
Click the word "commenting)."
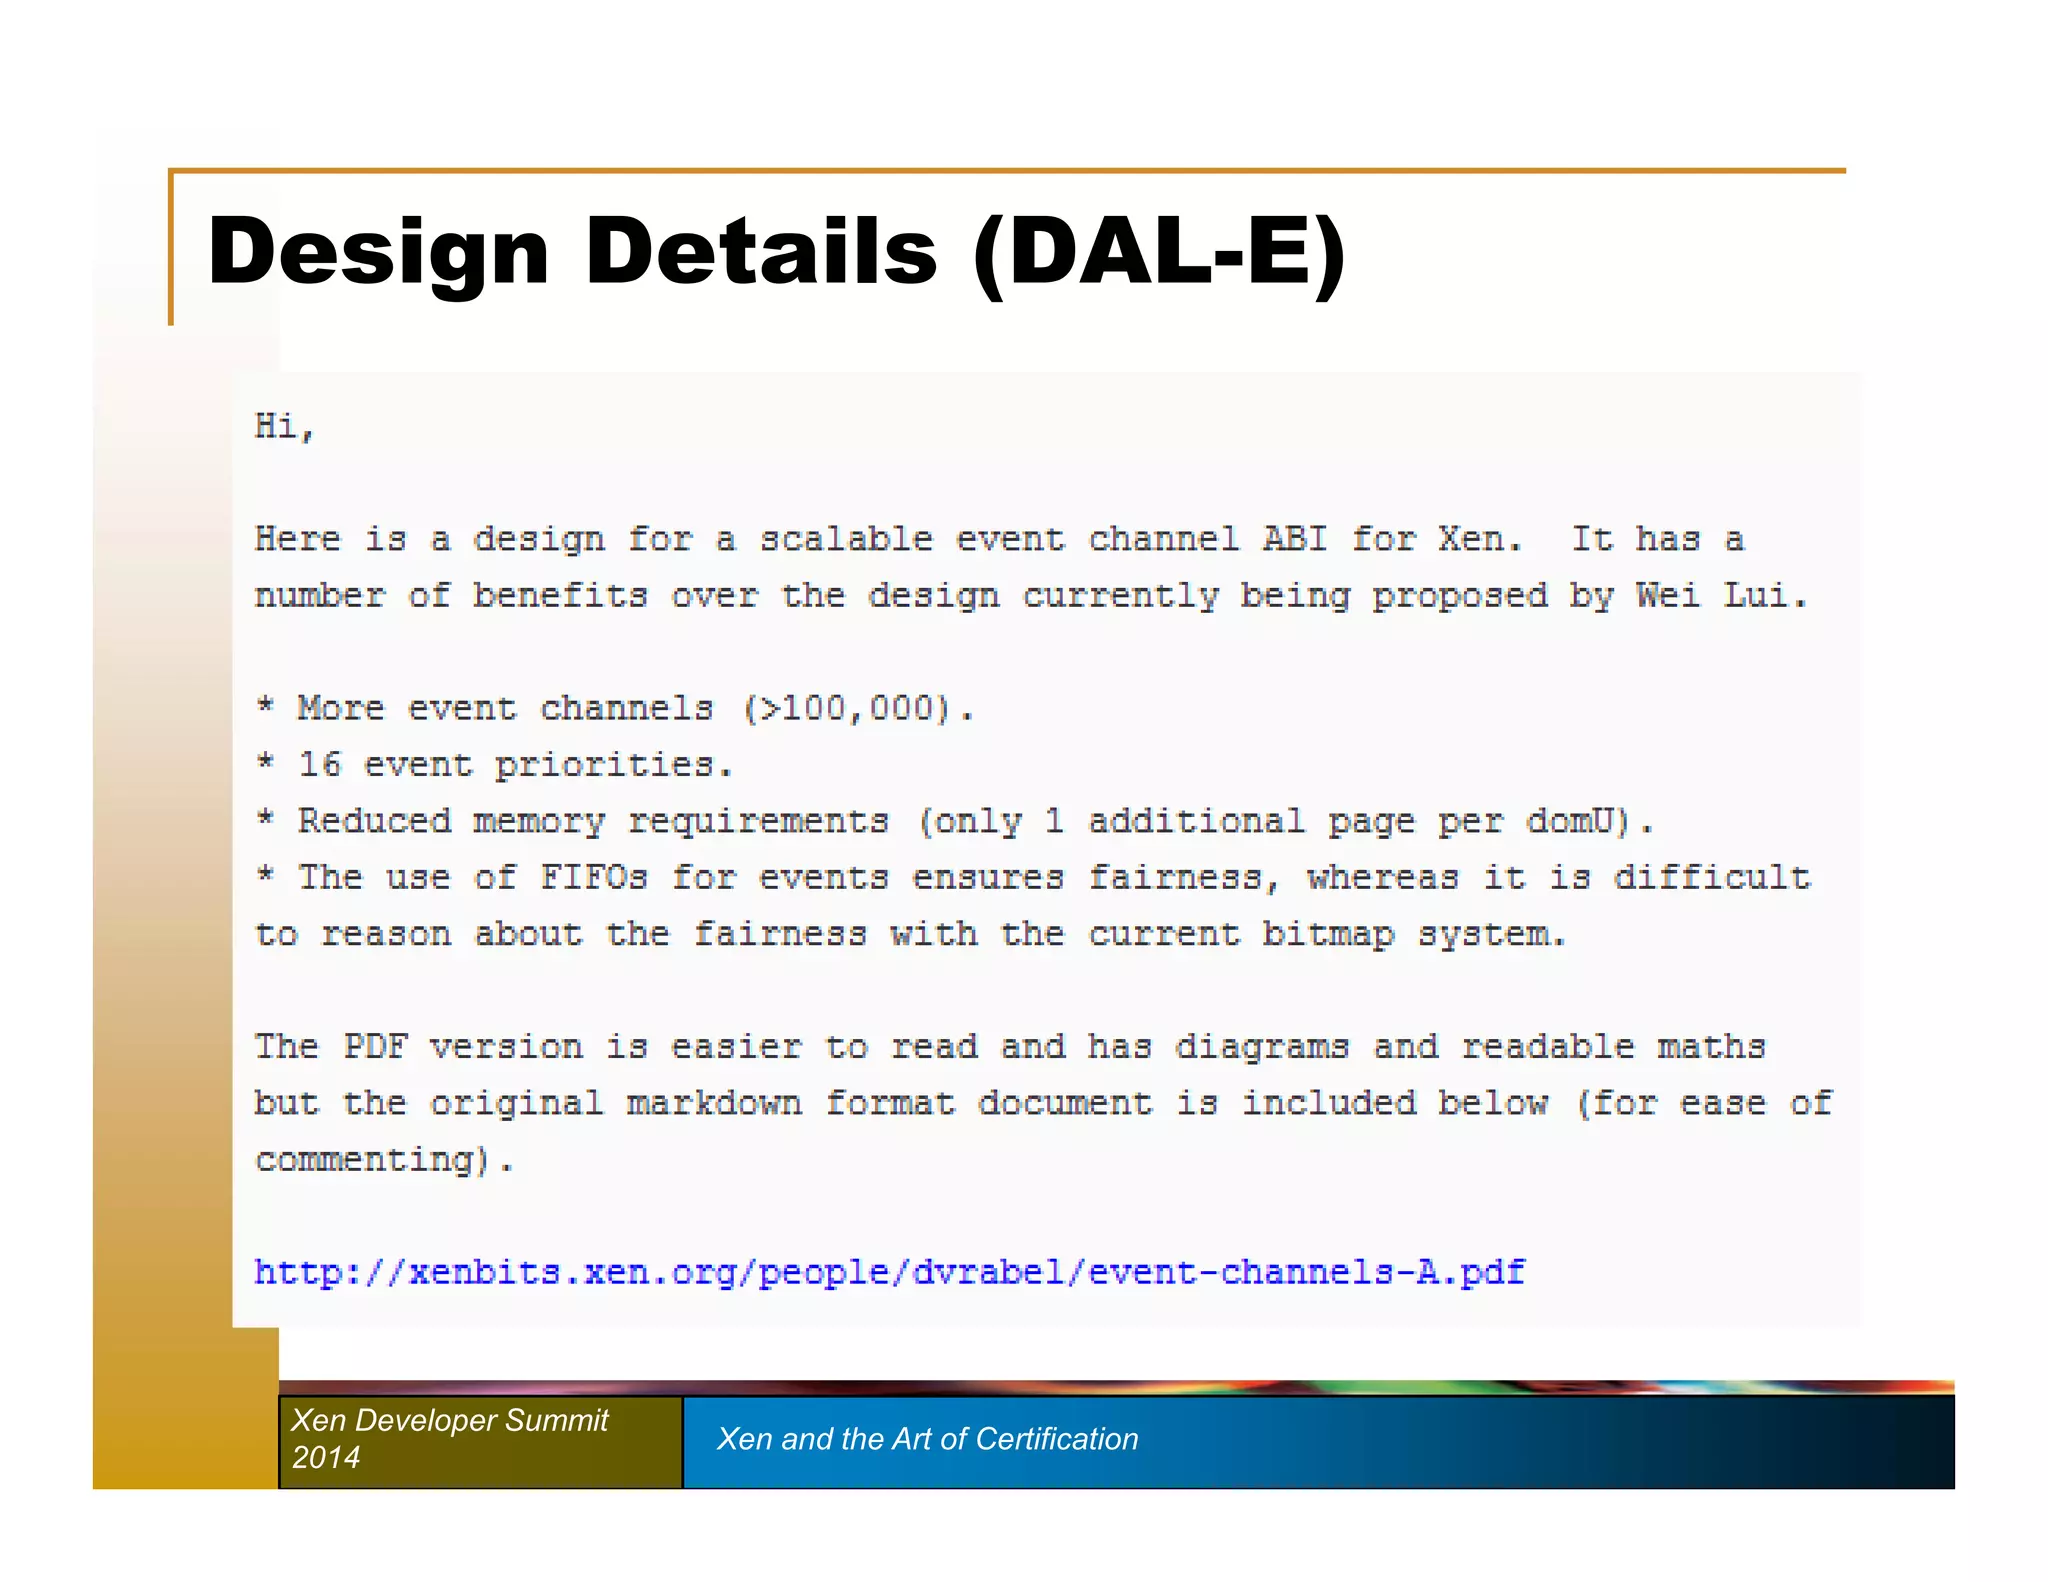pyautogui.click(x=384, y=1160)
